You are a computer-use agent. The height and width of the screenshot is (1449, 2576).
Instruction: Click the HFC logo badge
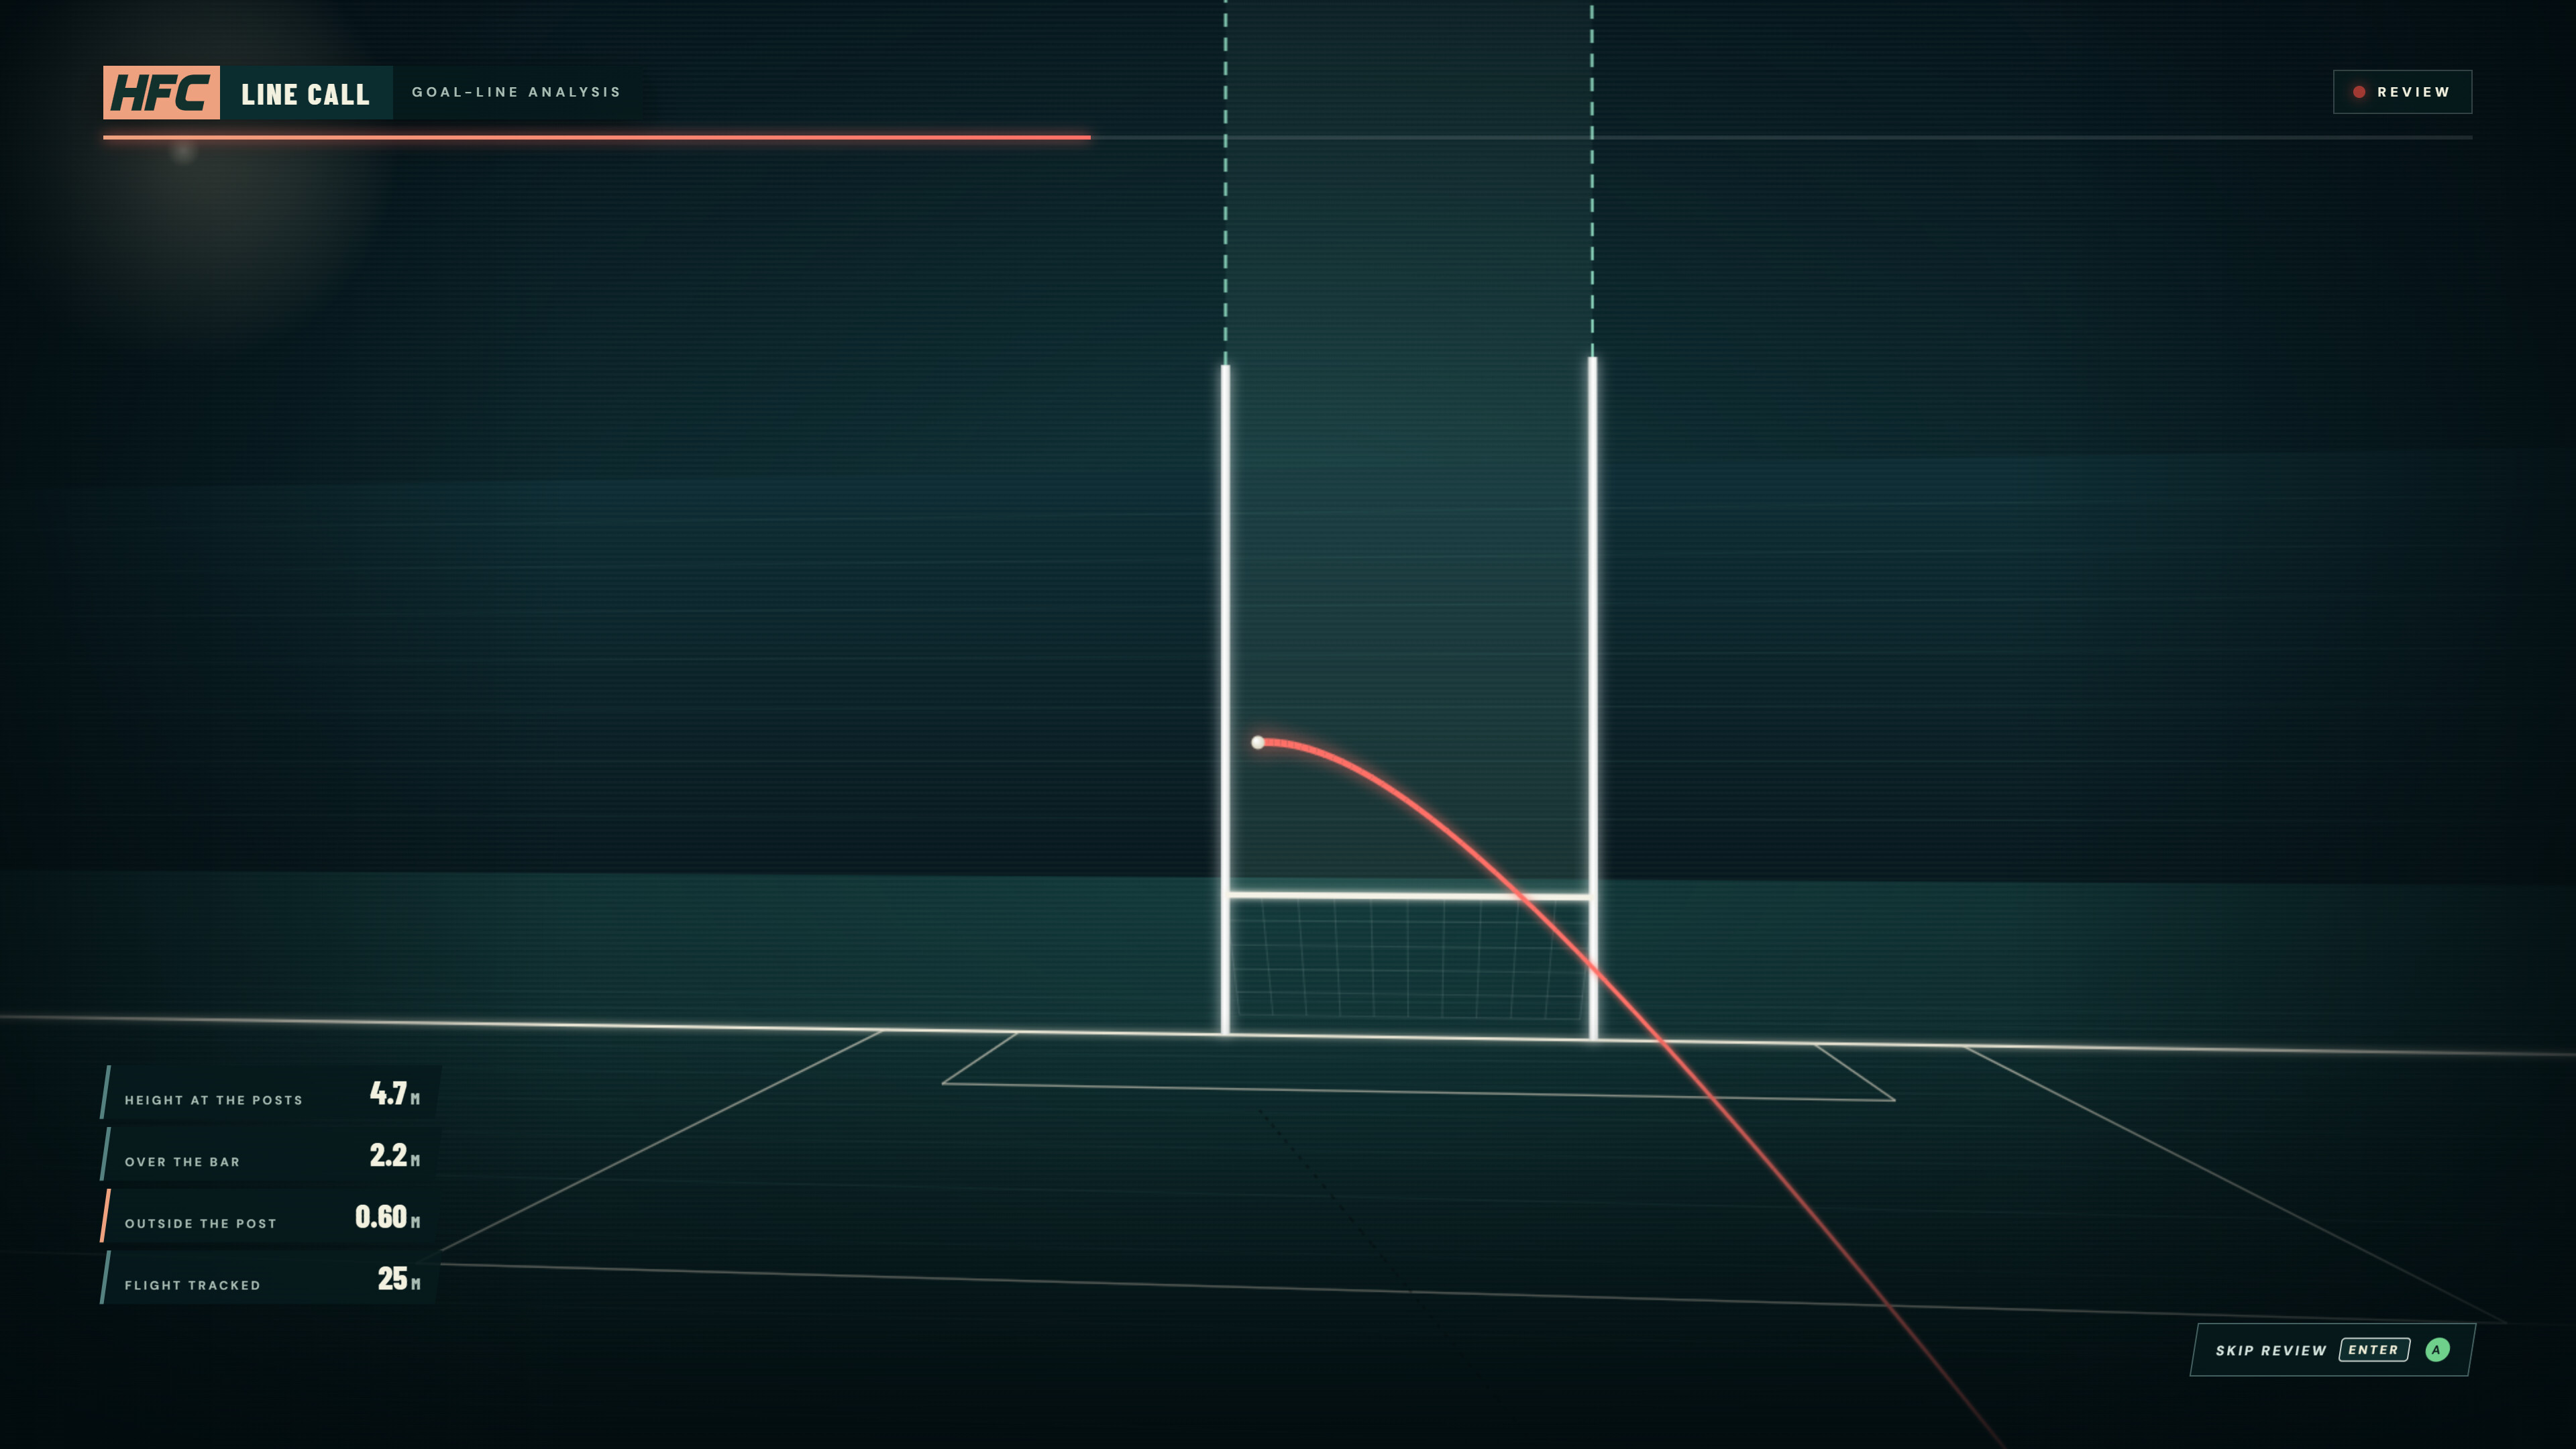(161, 93)
